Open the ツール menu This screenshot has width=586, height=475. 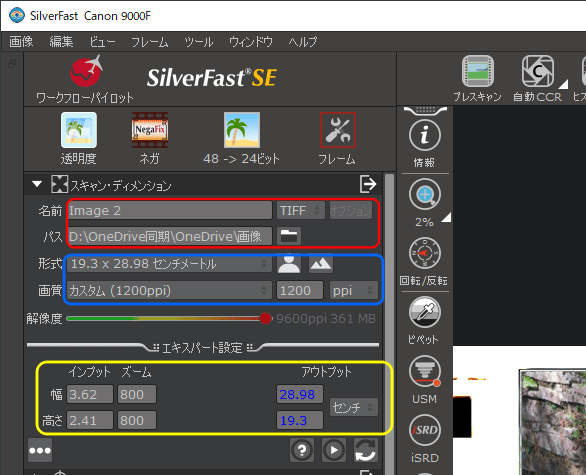198,41
